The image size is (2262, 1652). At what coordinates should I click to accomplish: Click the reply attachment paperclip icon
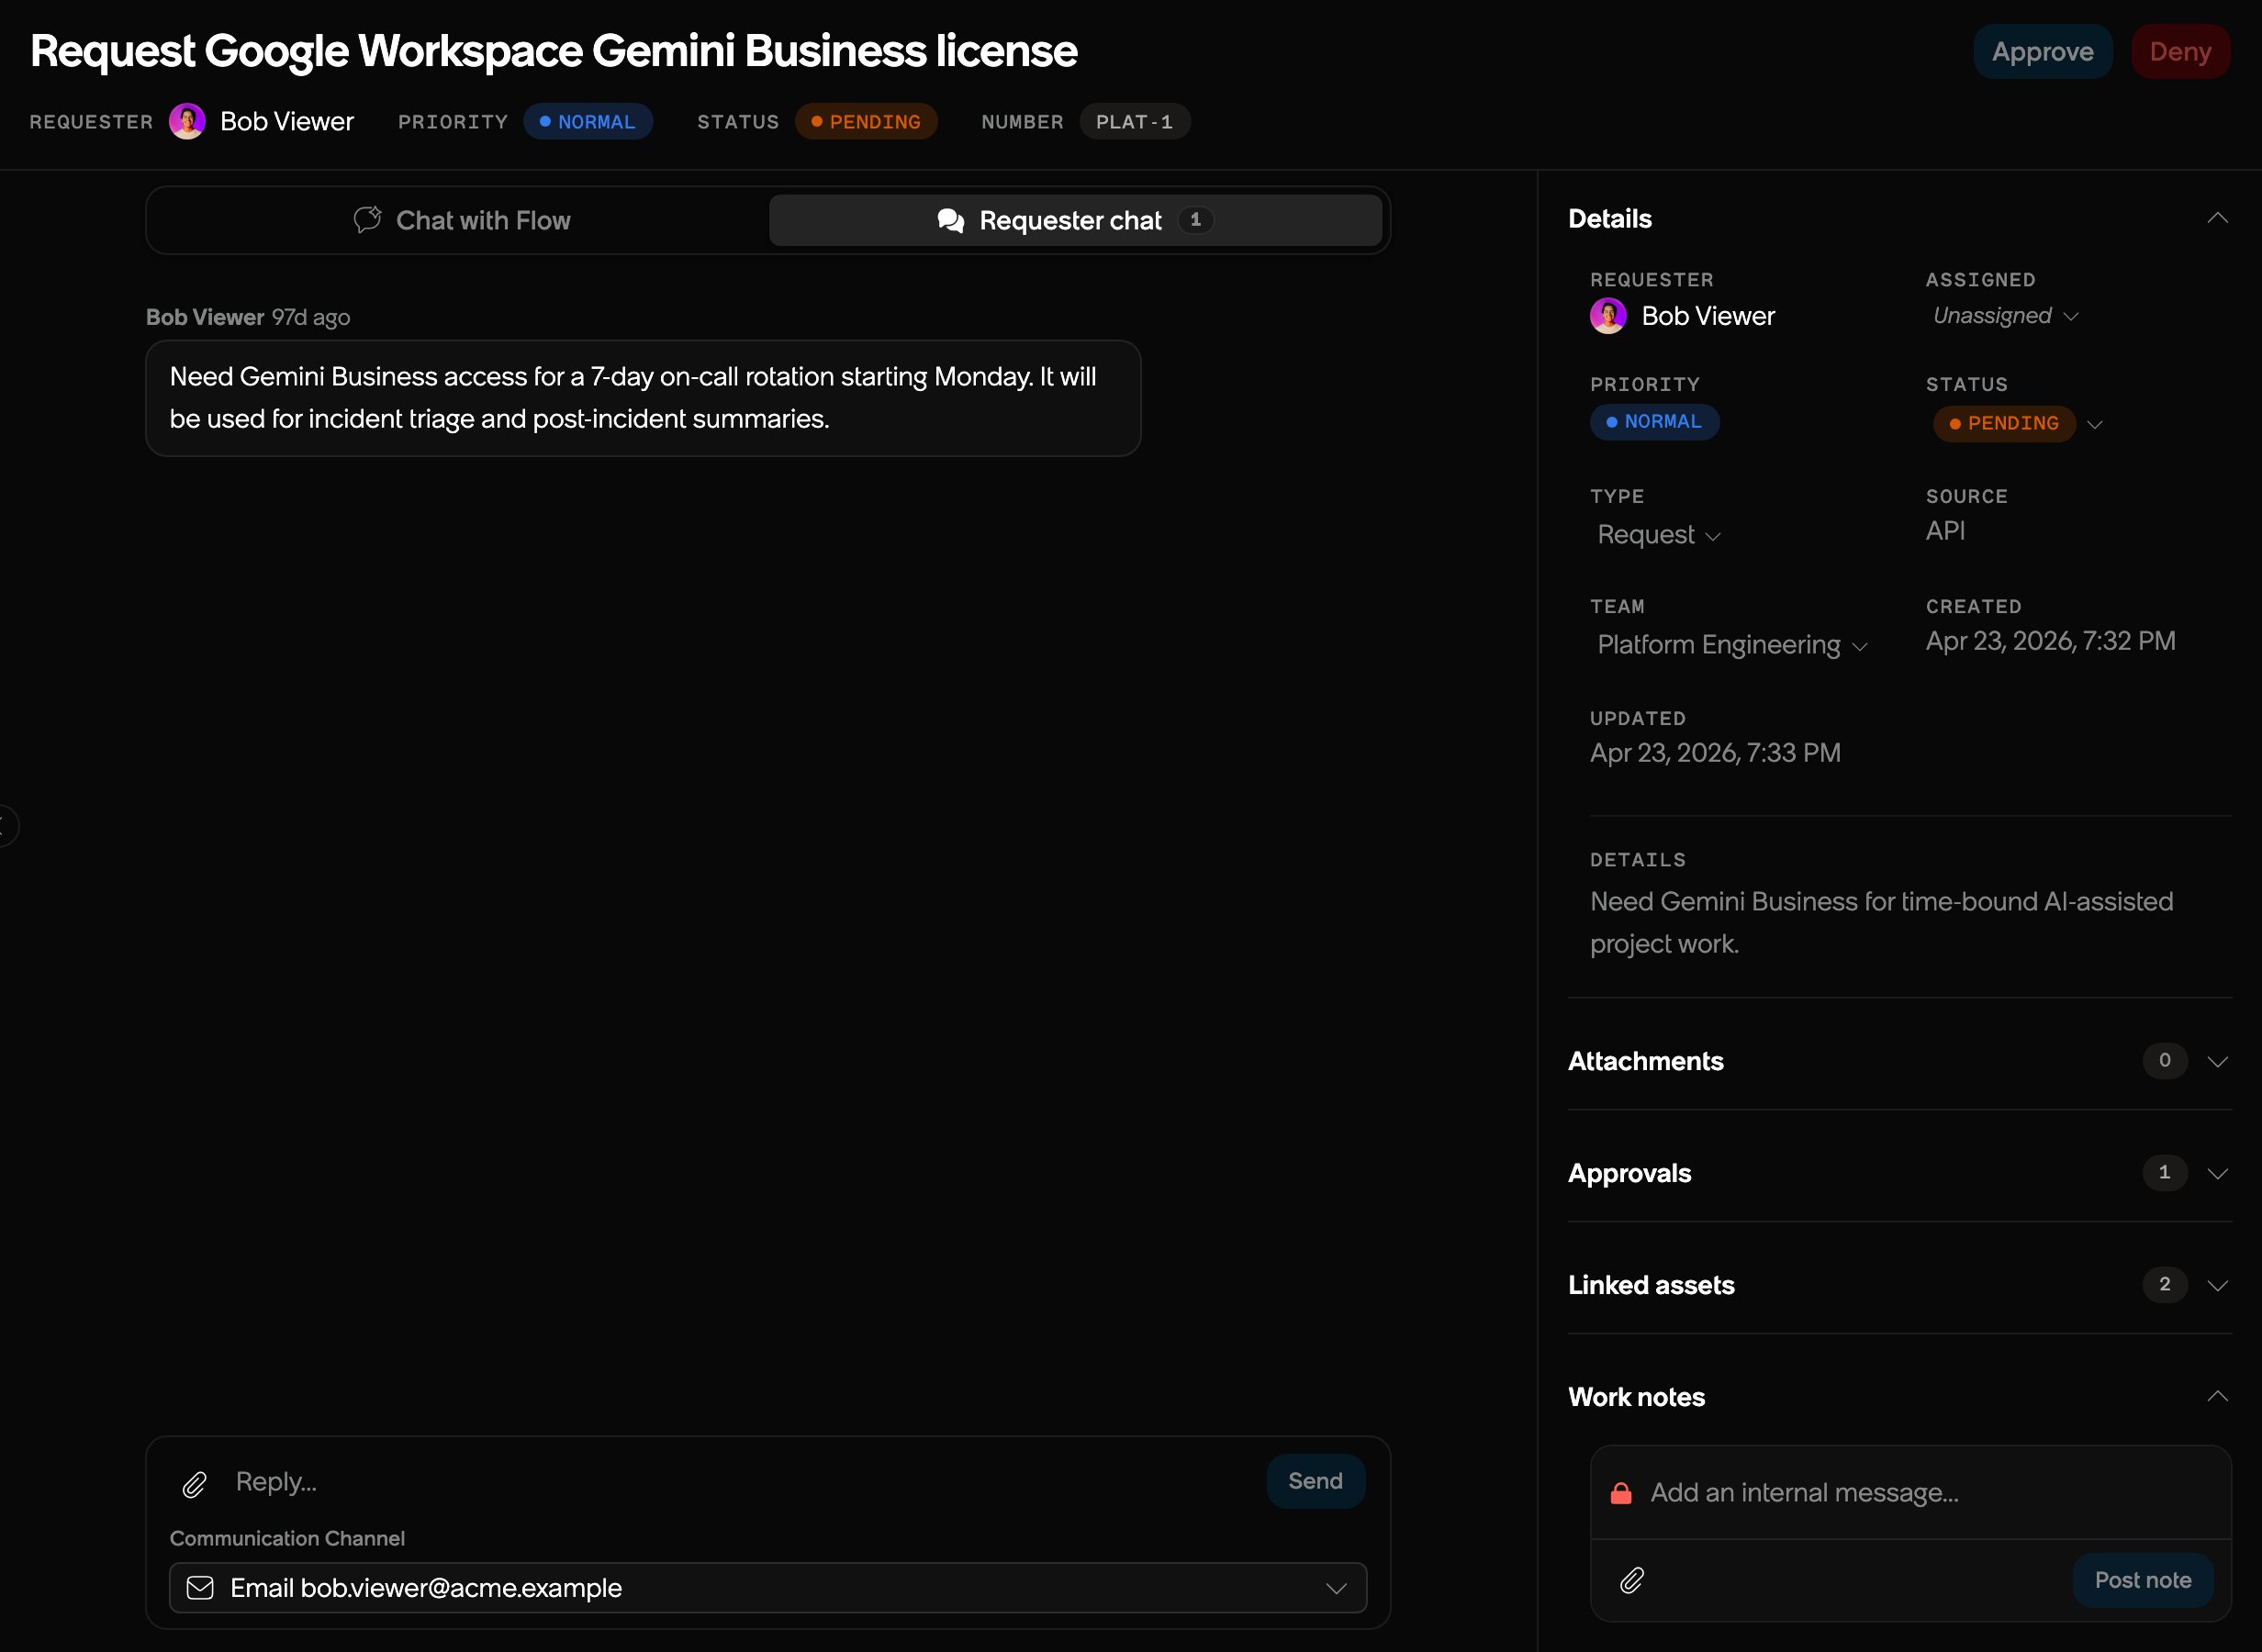(x=195, y=1484)
